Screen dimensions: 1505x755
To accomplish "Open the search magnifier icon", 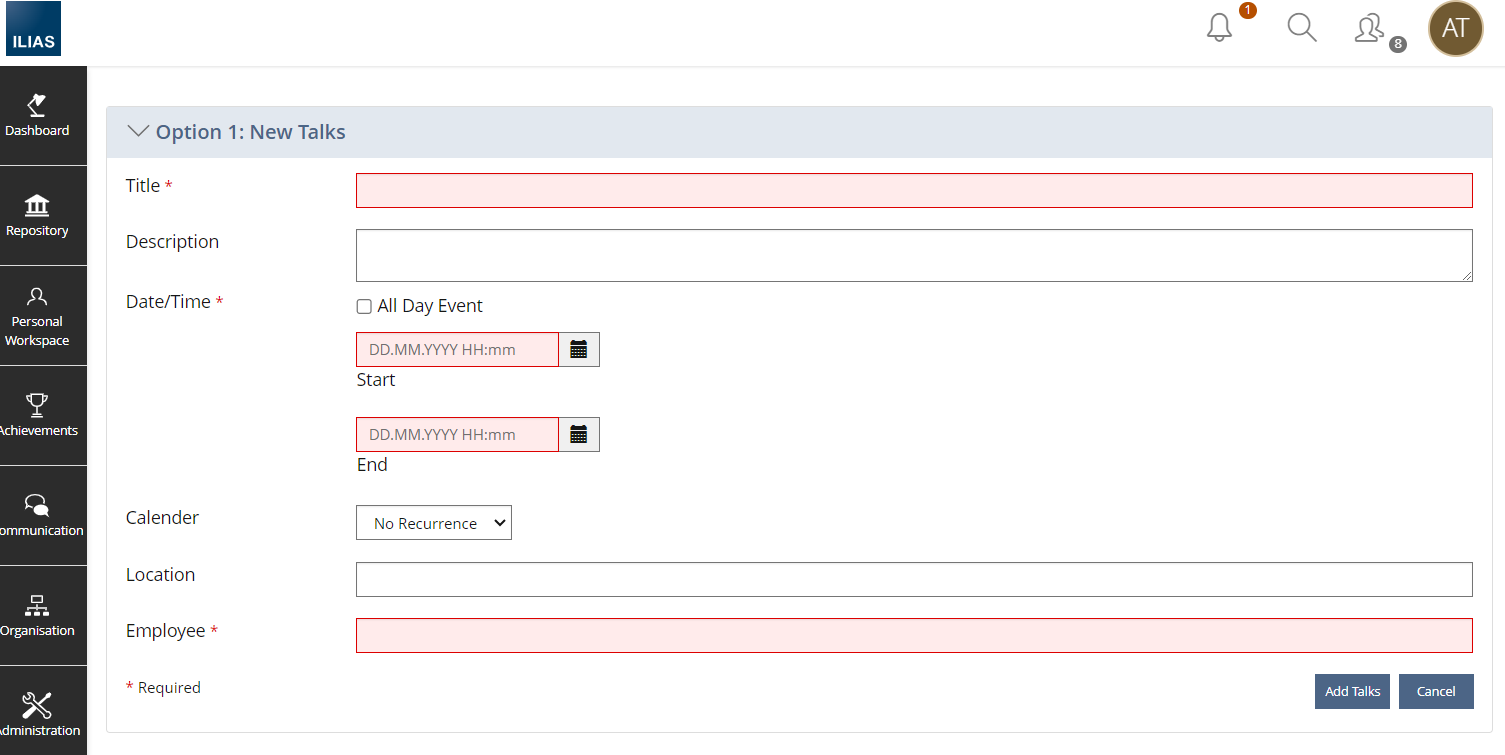I will click(x=1301, y=28).
